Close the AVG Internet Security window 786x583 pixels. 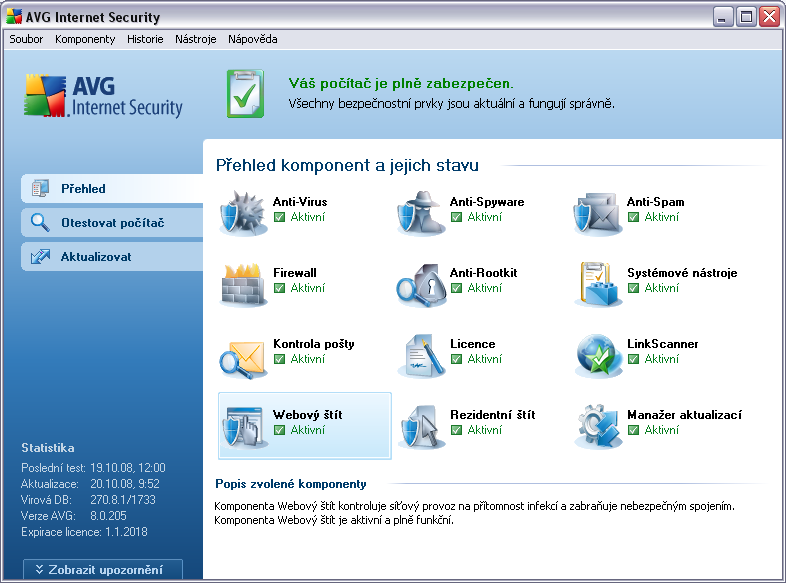pyautogui.click(x=769, y=17)
